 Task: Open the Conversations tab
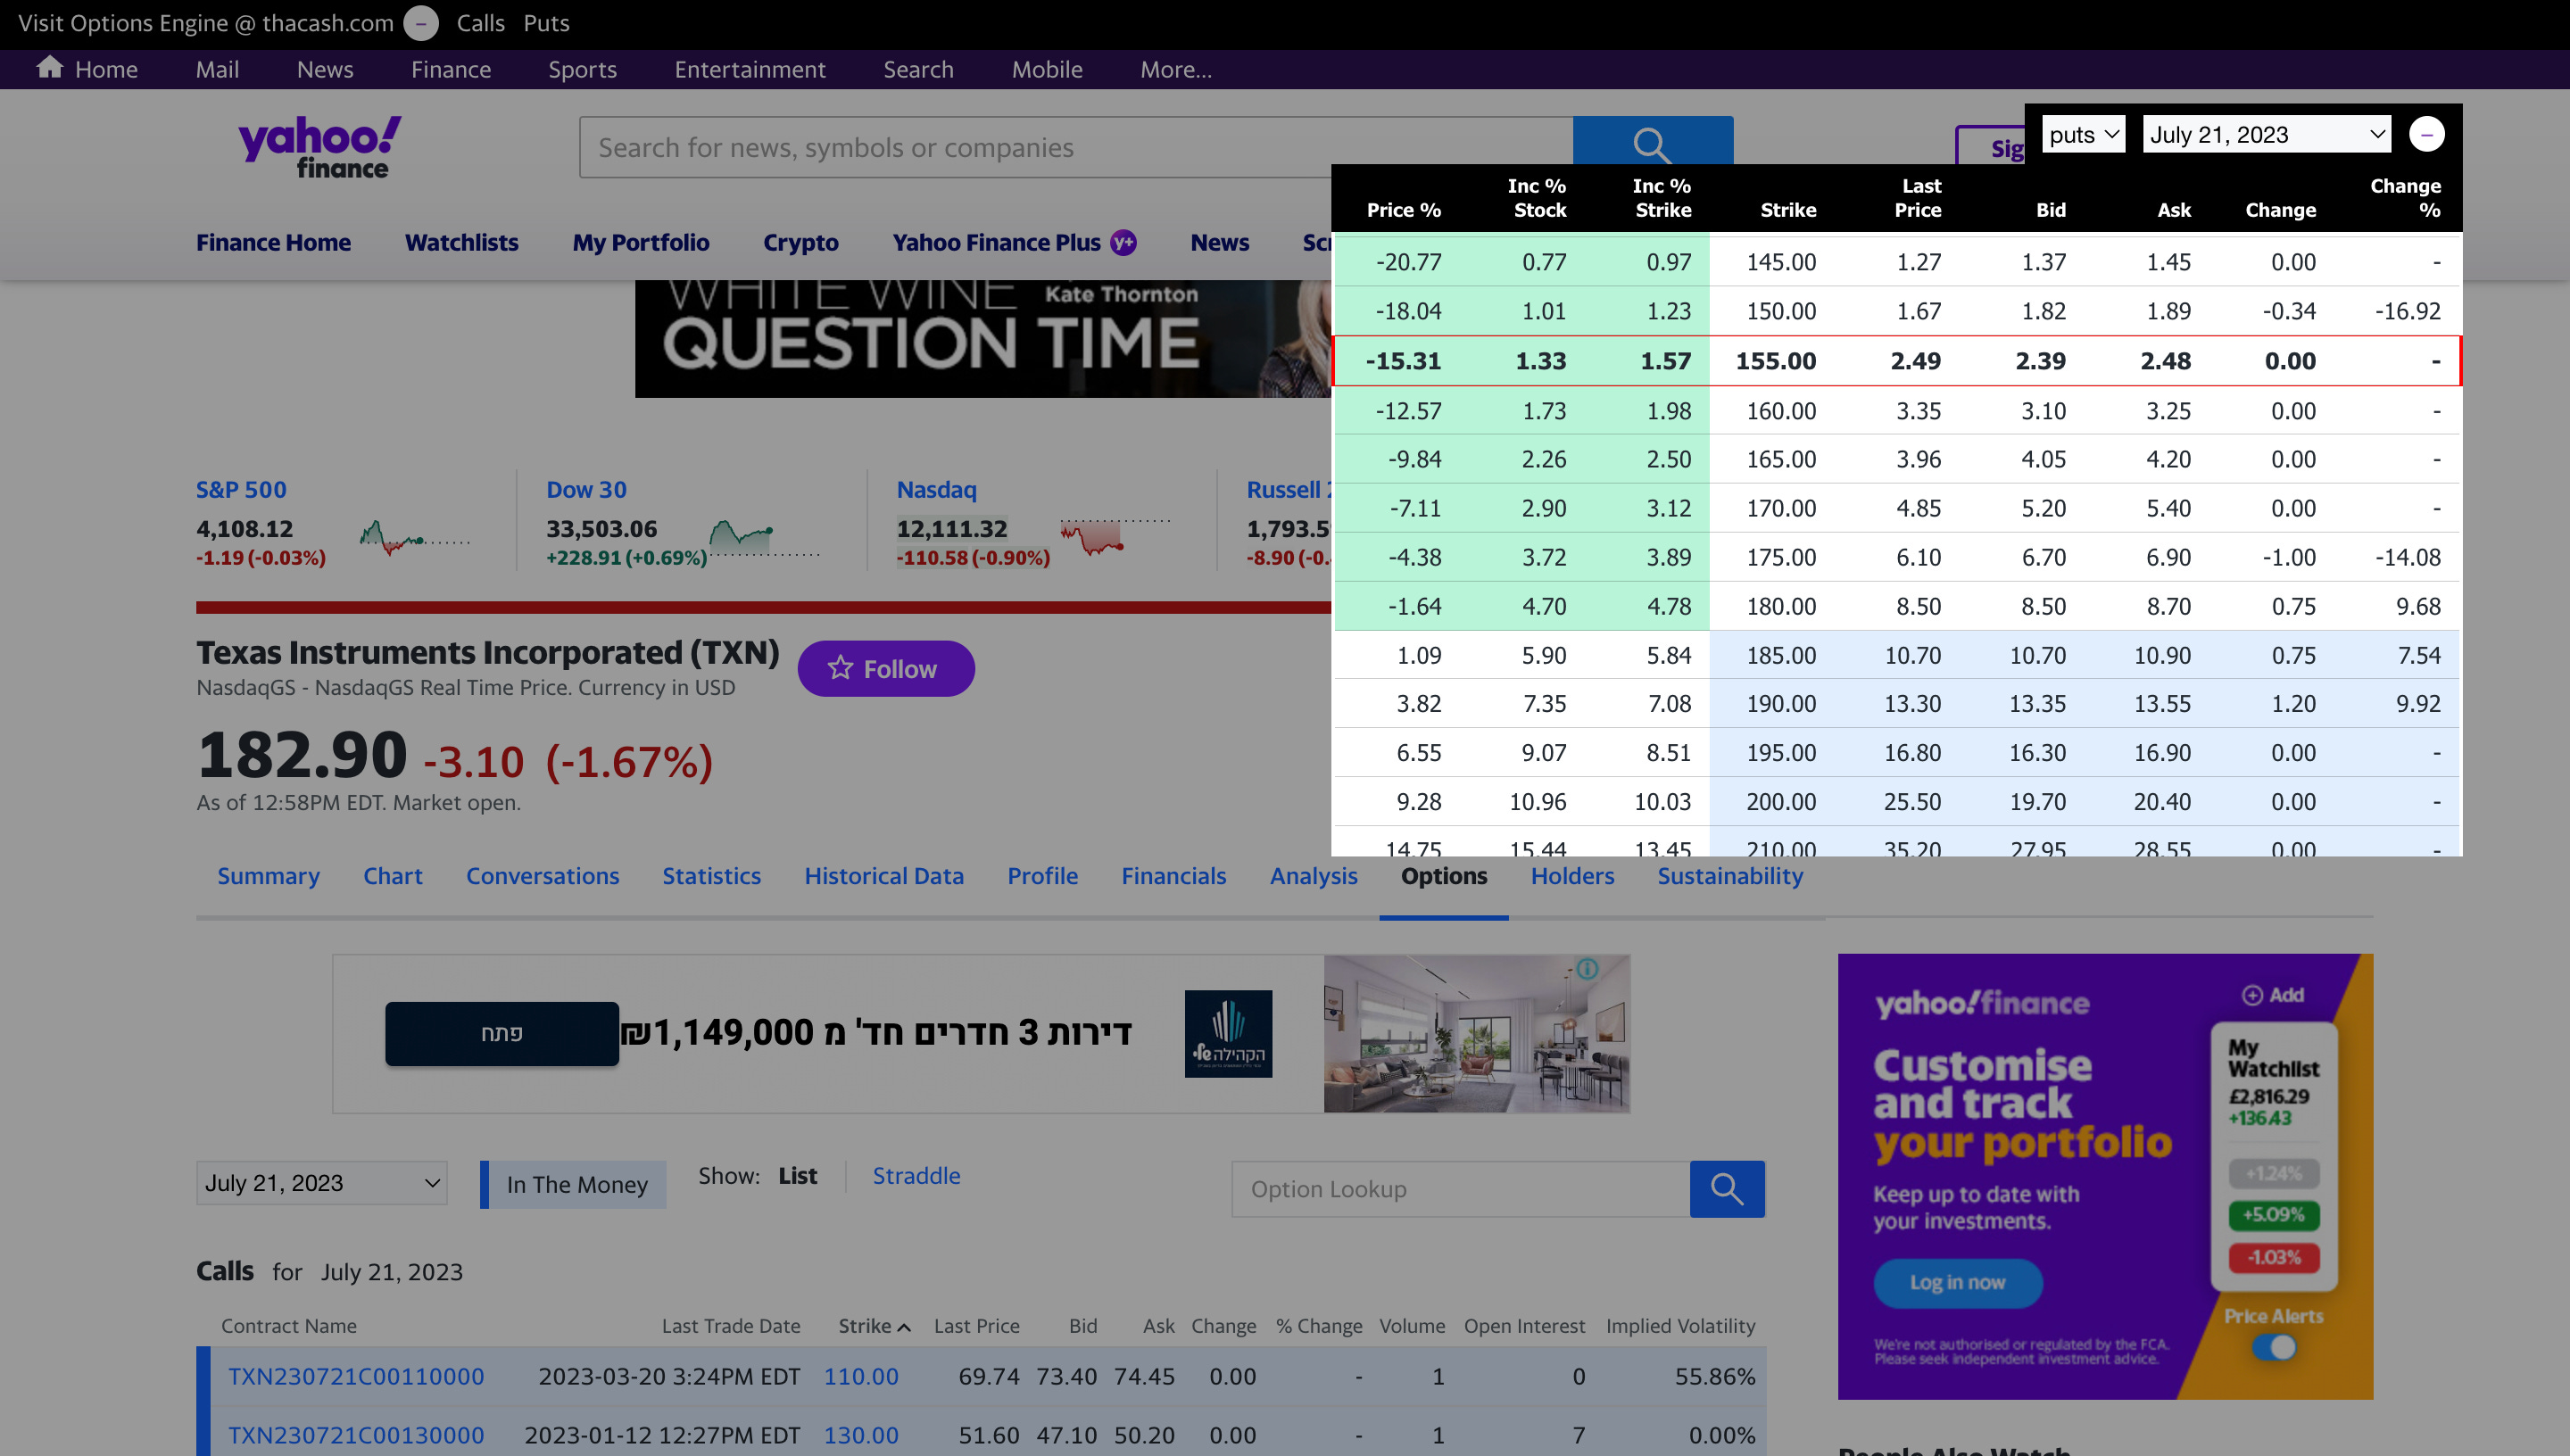pos(542,875)
